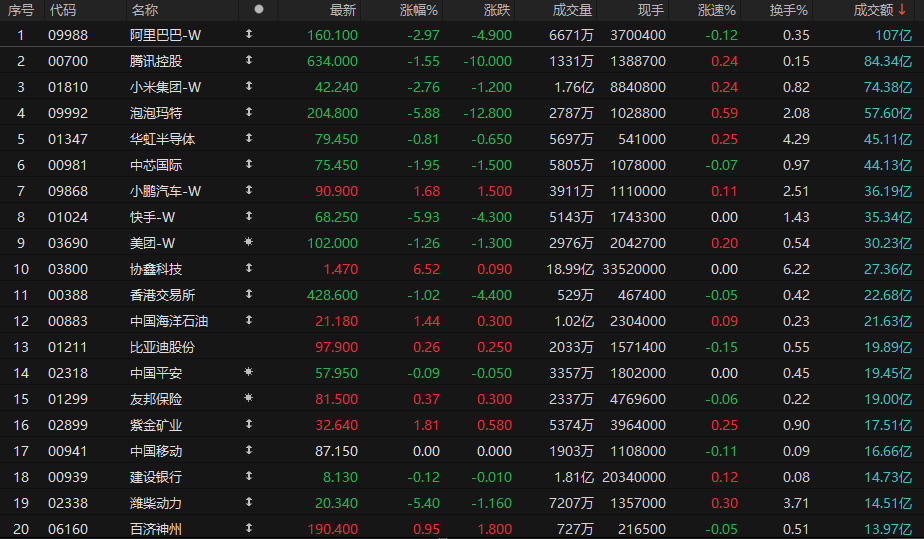Open the stock 小米集团-W by name
Image resolution: width=924 pixels, height=539 pixels.
tap(166, 87)
